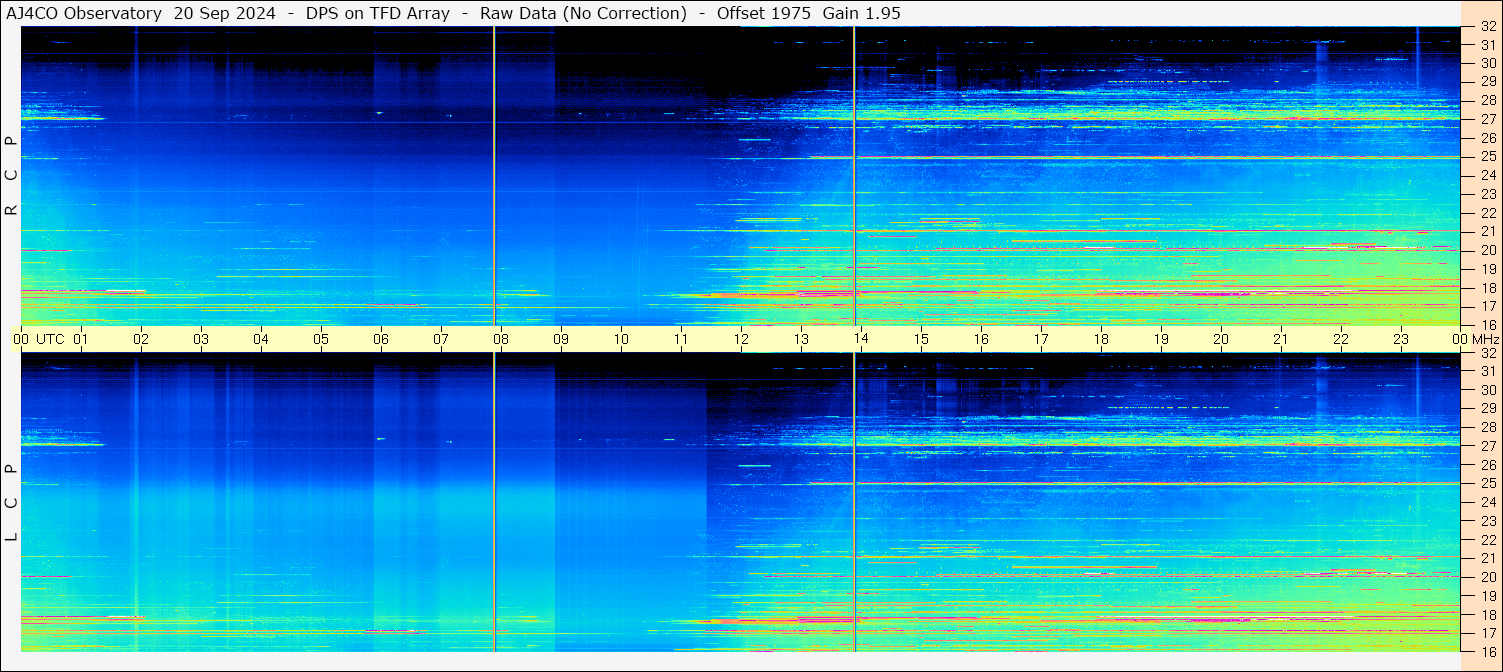This screenshot has height=672, width=1503.
Task: Click the 20 MHz label in LCP frequency scale
Action: [x=1488, y=577]
